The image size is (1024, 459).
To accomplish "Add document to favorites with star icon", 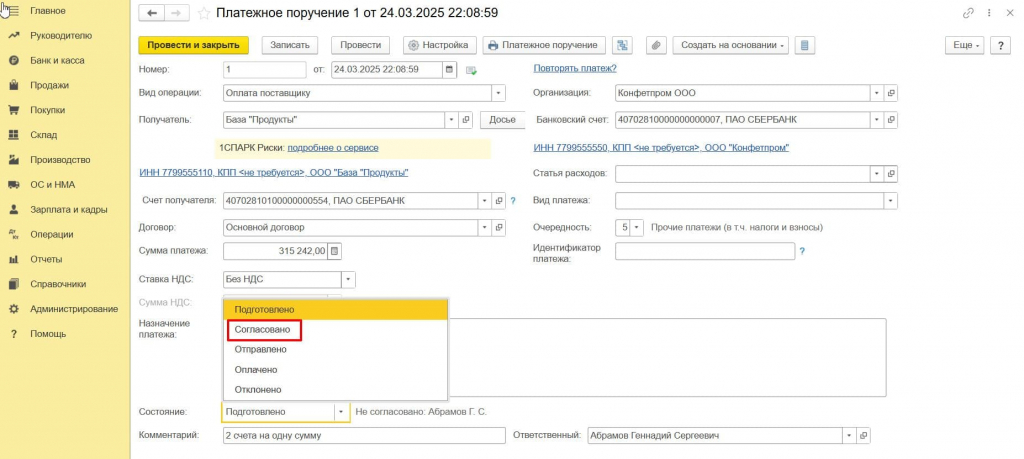I will tap(204, 13).
